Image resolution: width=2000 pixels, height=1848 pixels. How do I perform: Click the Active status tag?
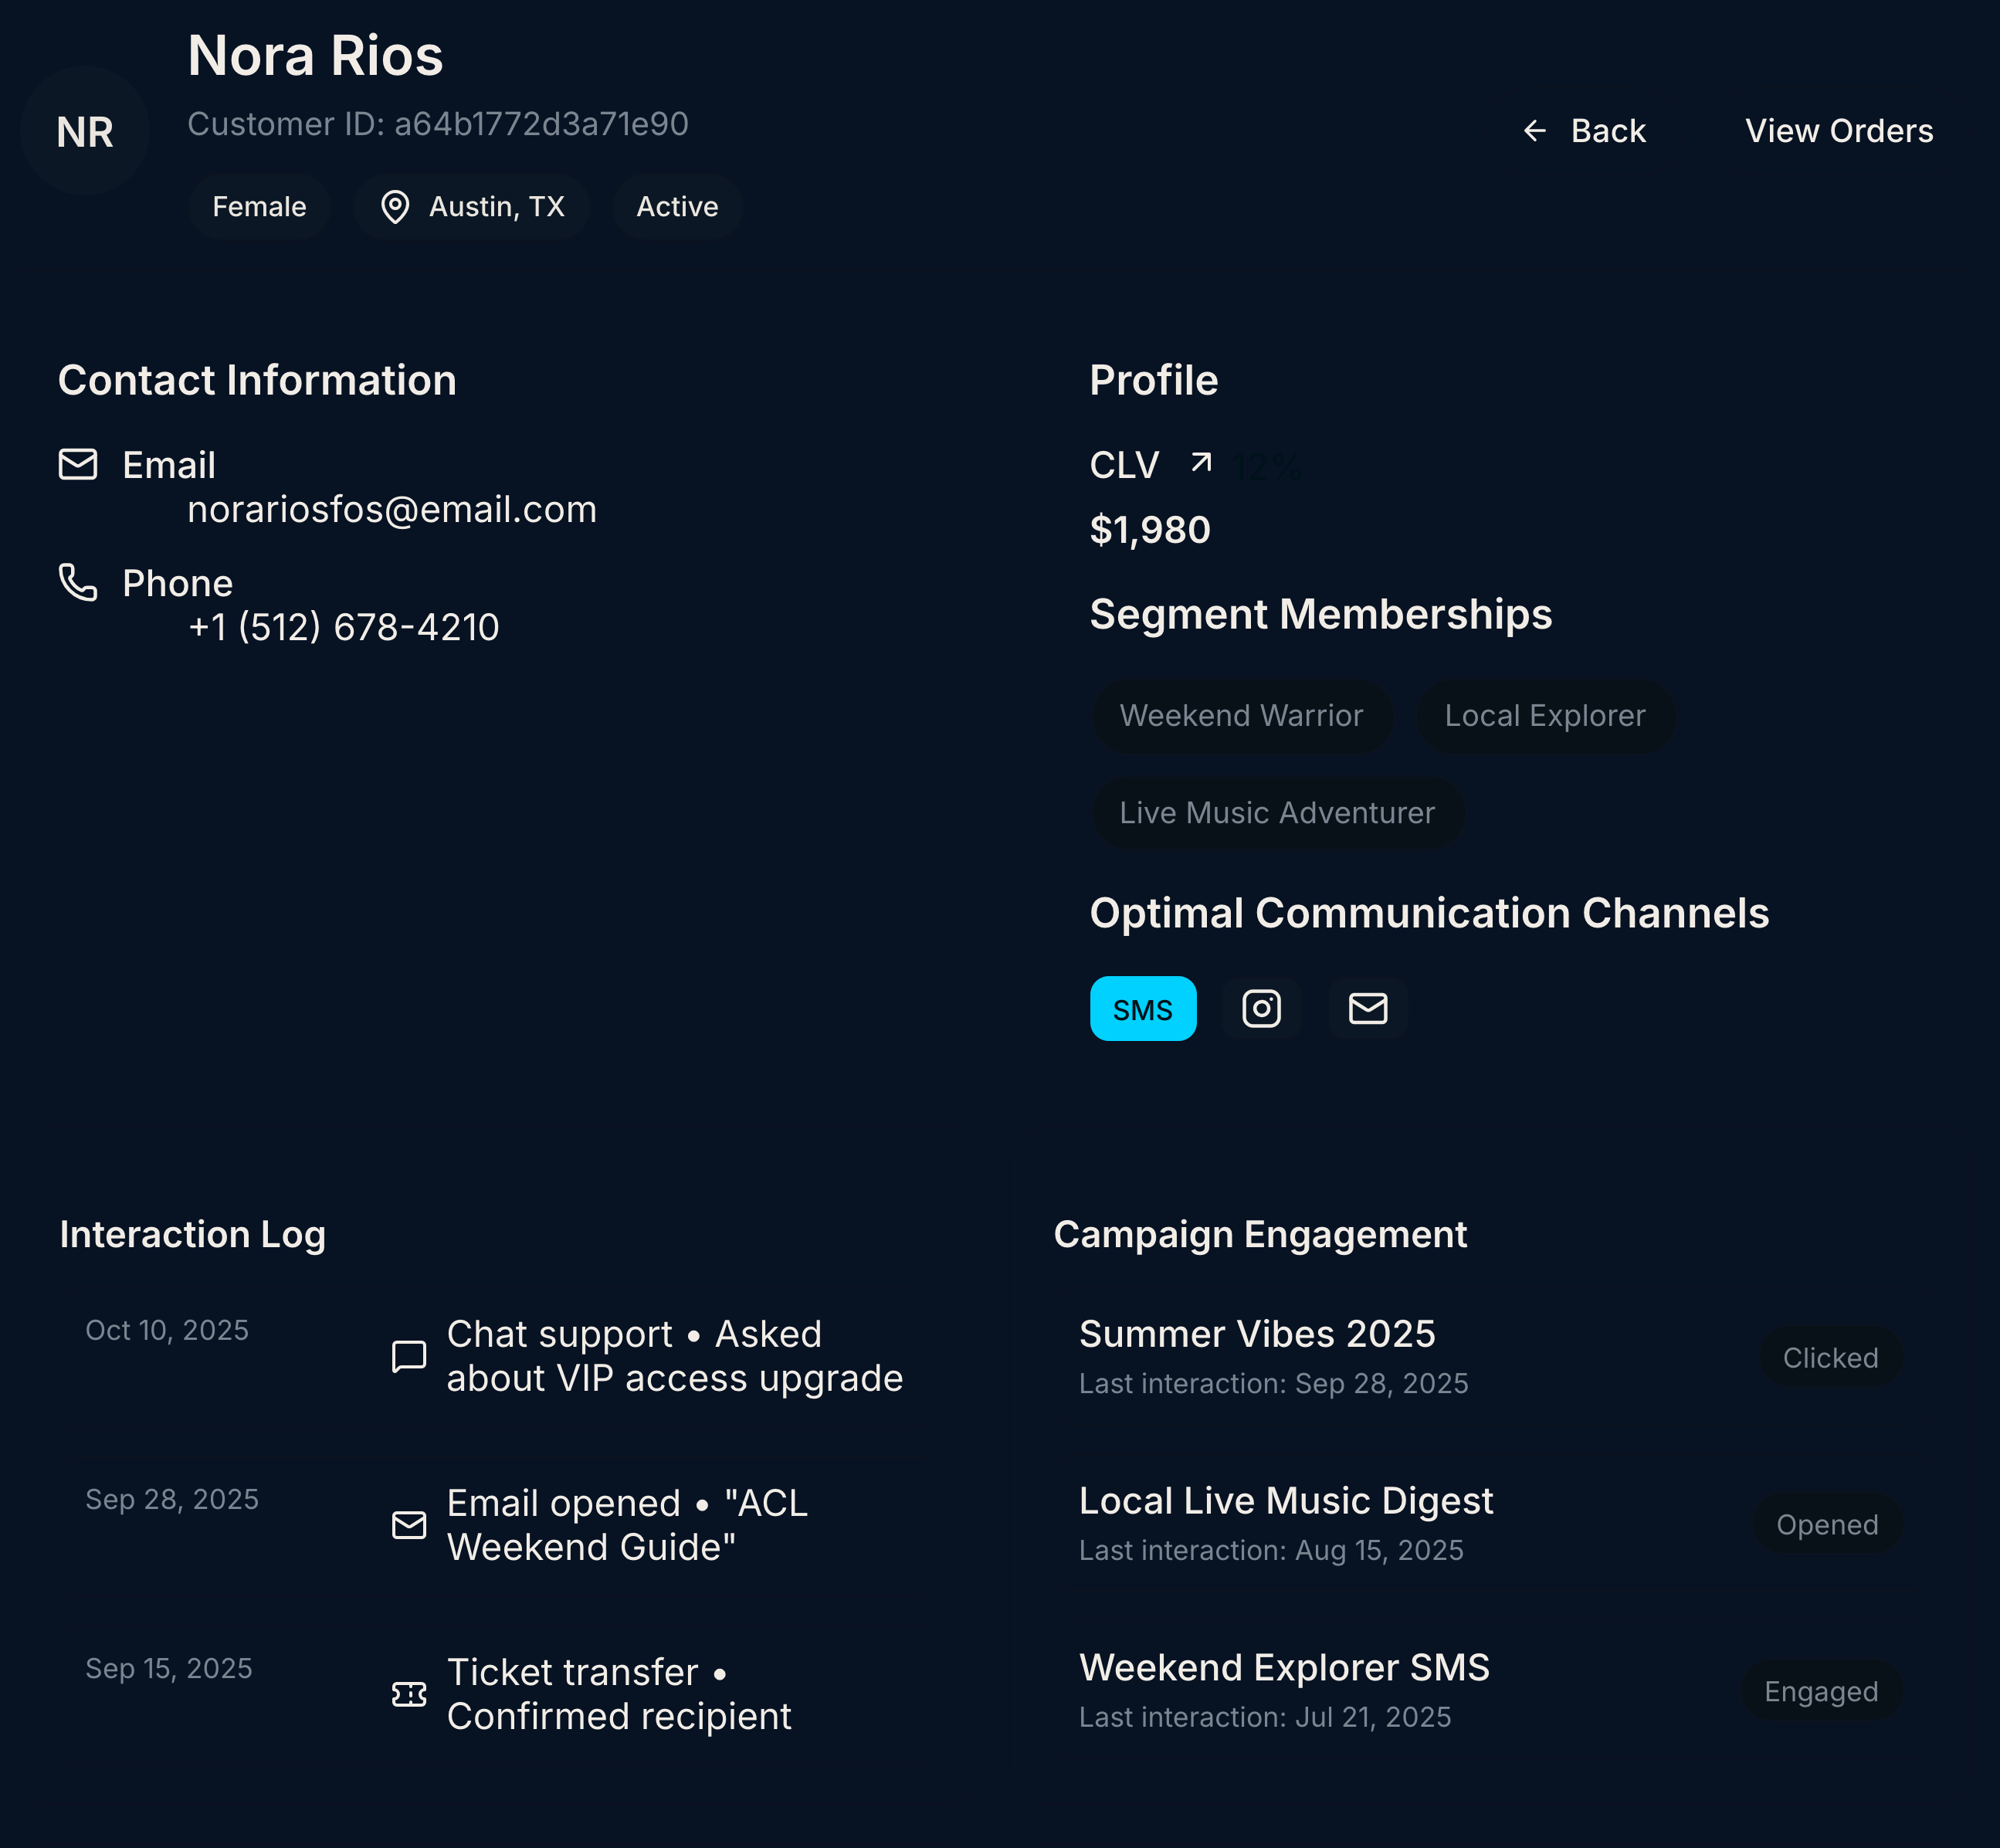tap(677, 207)
